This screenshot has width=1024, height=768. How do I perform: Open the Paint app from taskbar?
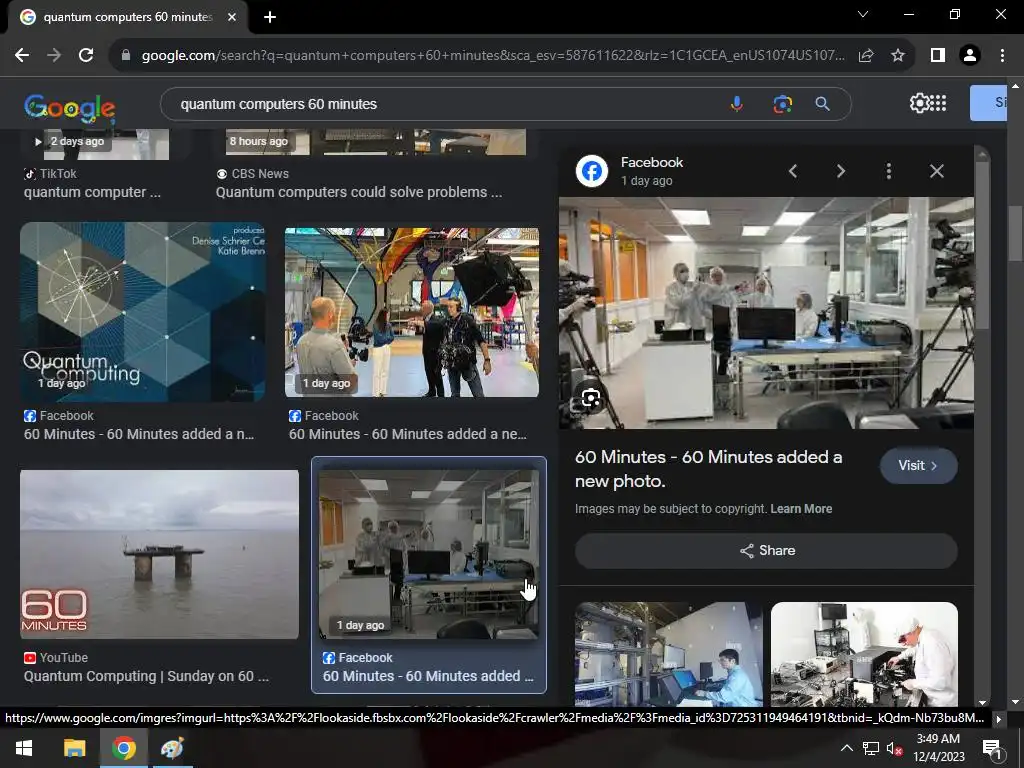pyautogui.click(x=172, y=748)
